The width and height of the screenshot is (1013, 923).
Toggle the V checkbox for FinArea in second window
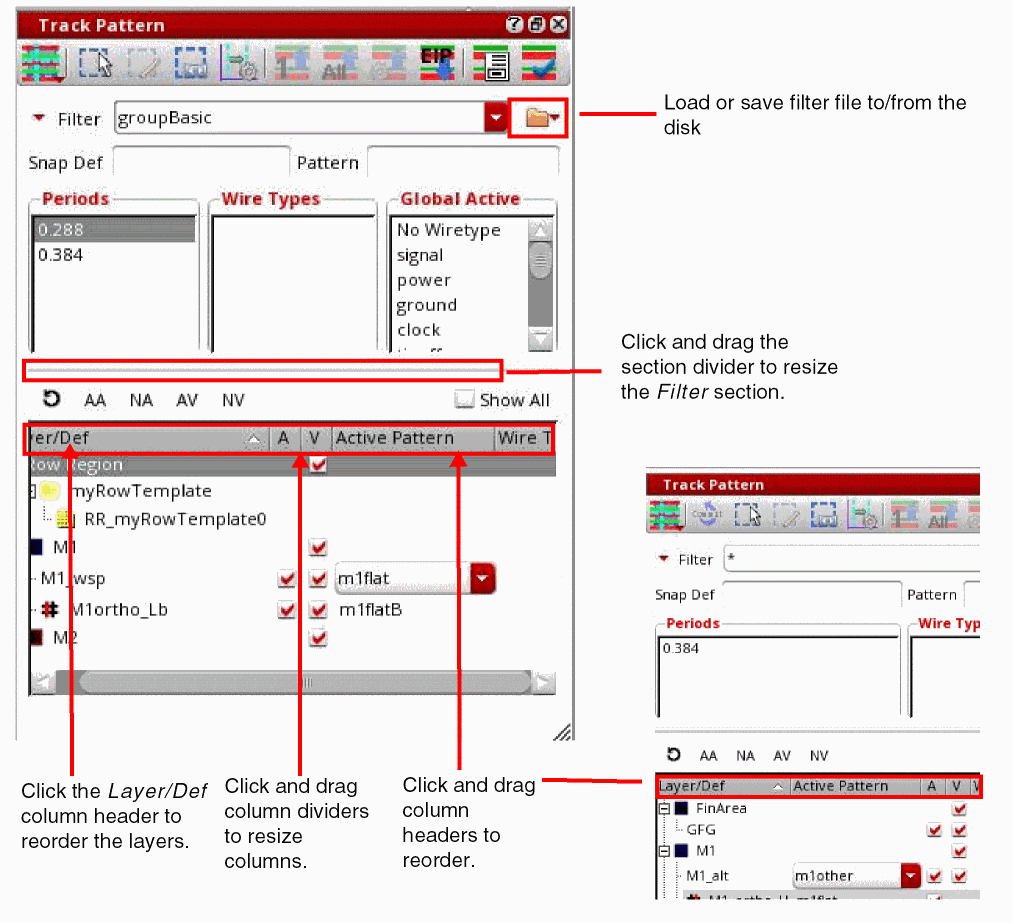[x=959, y=808]
